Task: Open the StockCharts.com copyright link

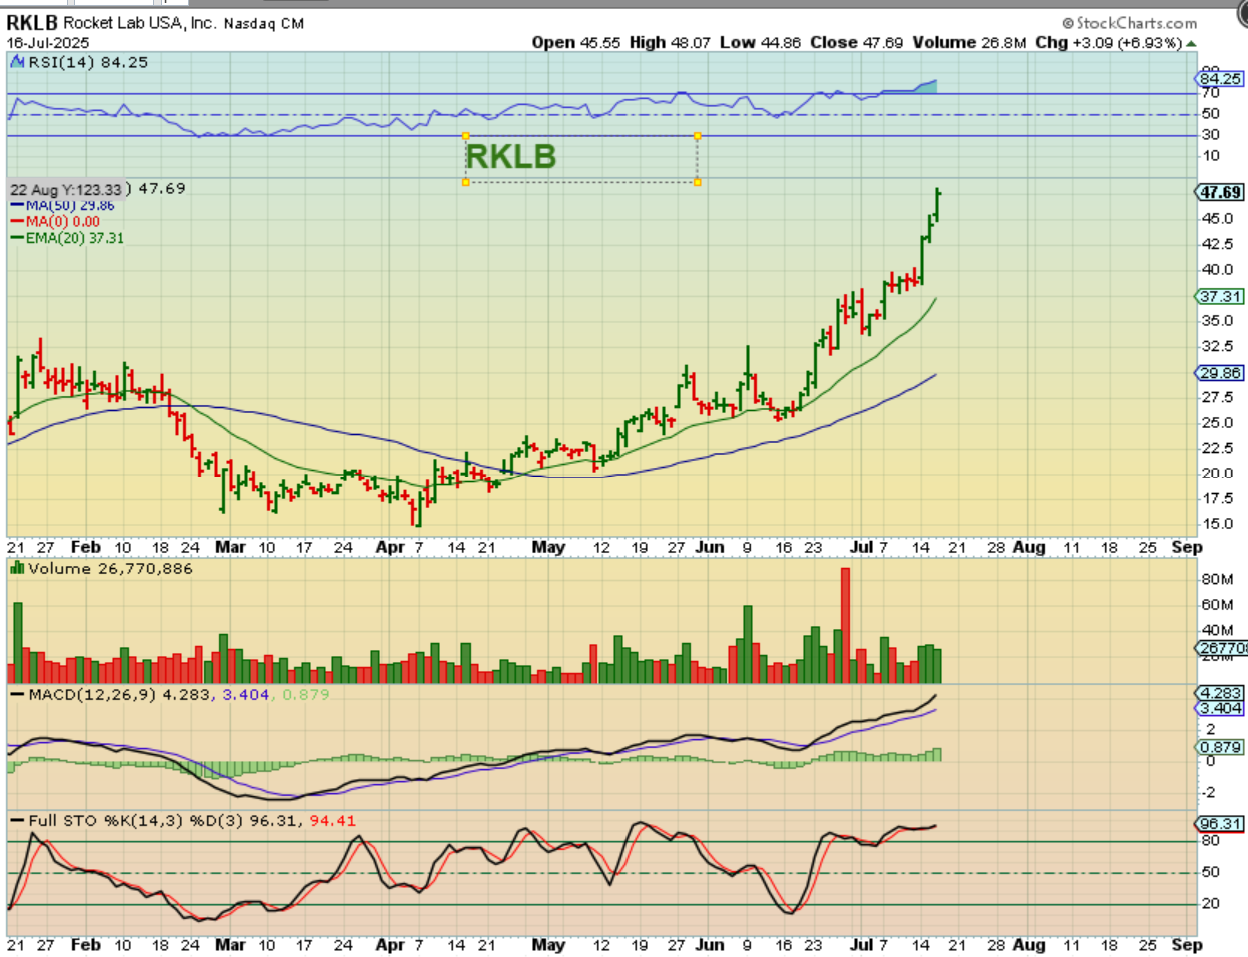Action: [1130, 23]
